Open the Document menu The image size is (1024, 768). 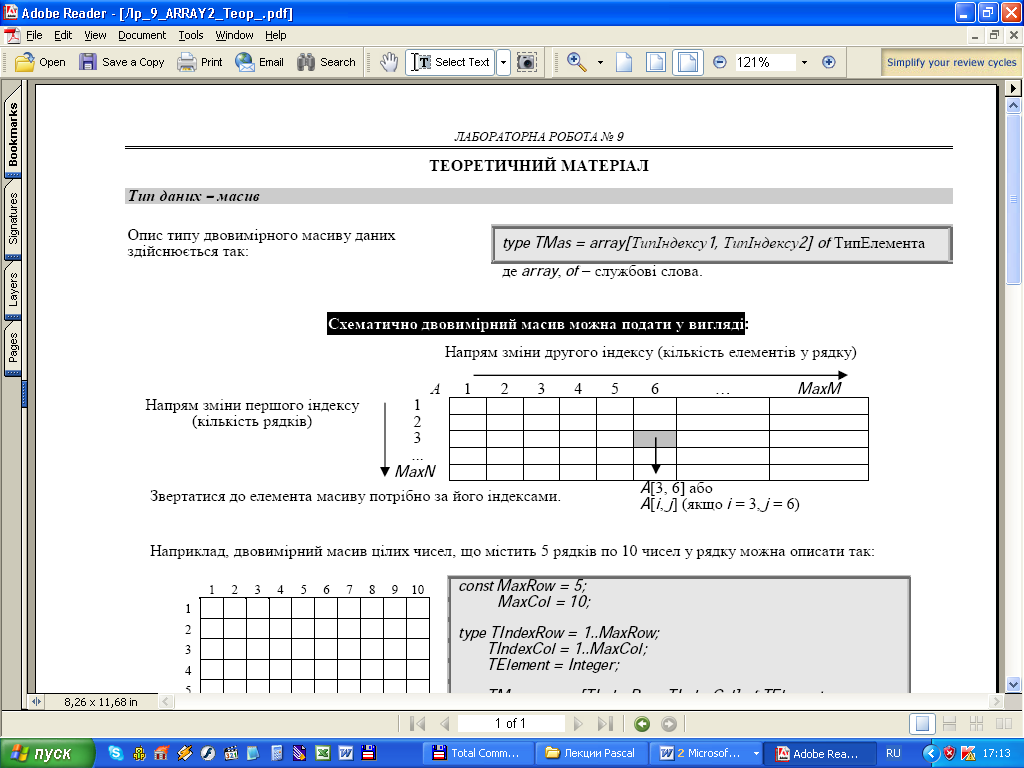pyautogui.click(x=142, y=35)
